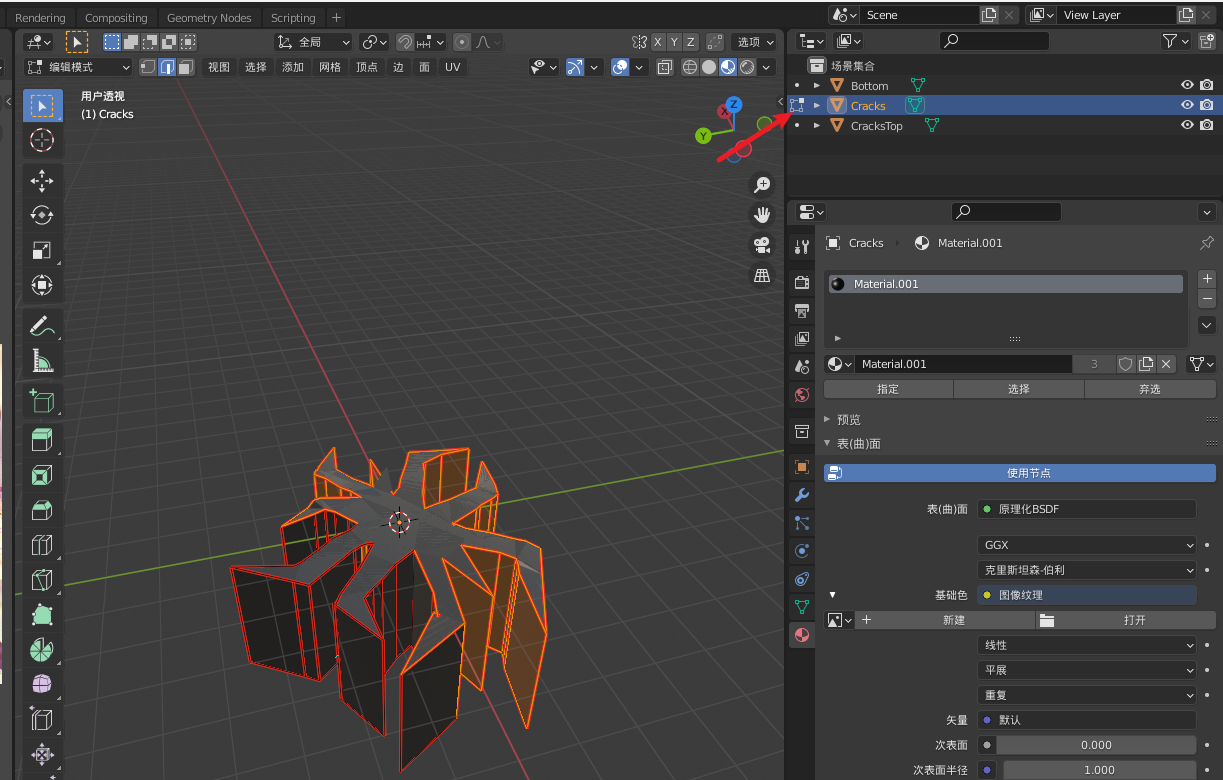The height and width of the screenshot is (780, 1223).
Task: Select the Select Box tool
Action: 42,105
